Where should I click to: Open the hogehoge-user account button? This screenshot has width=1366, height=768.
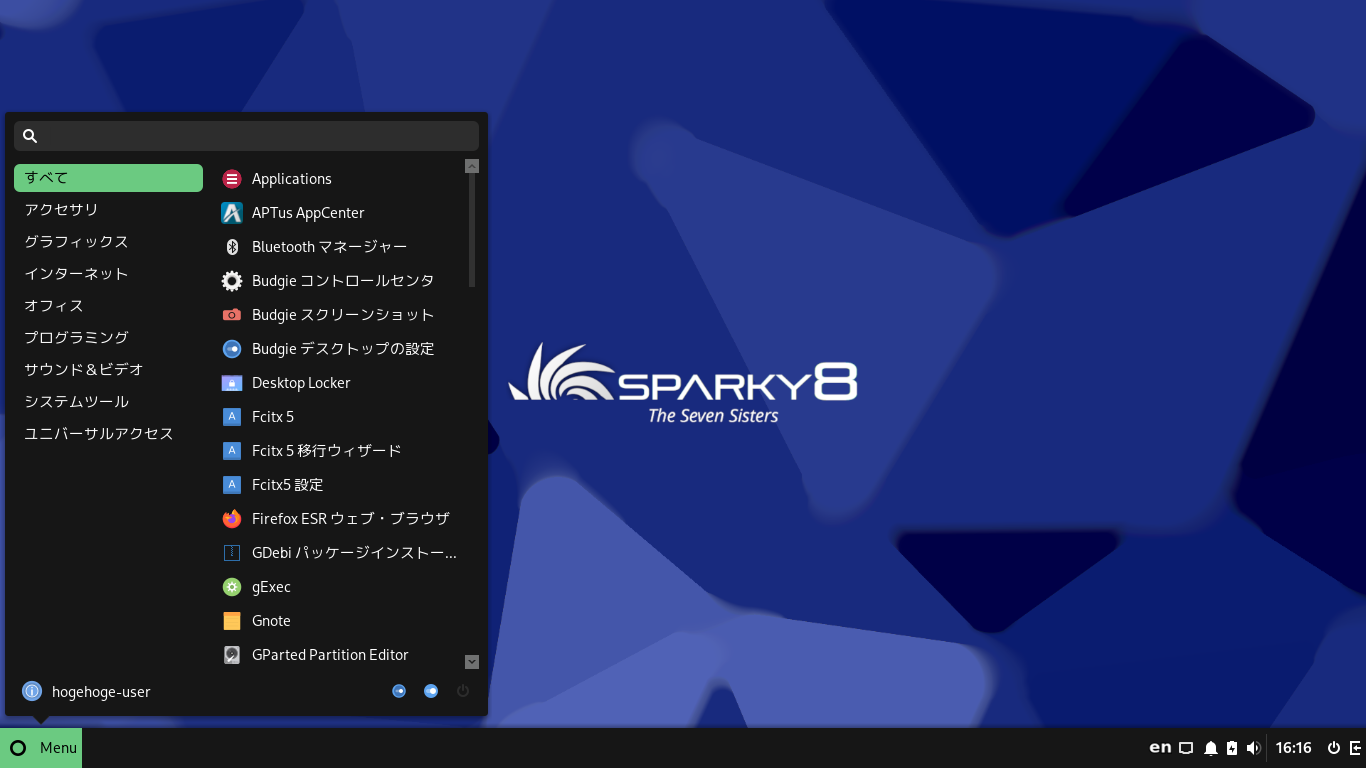(86, 691)
